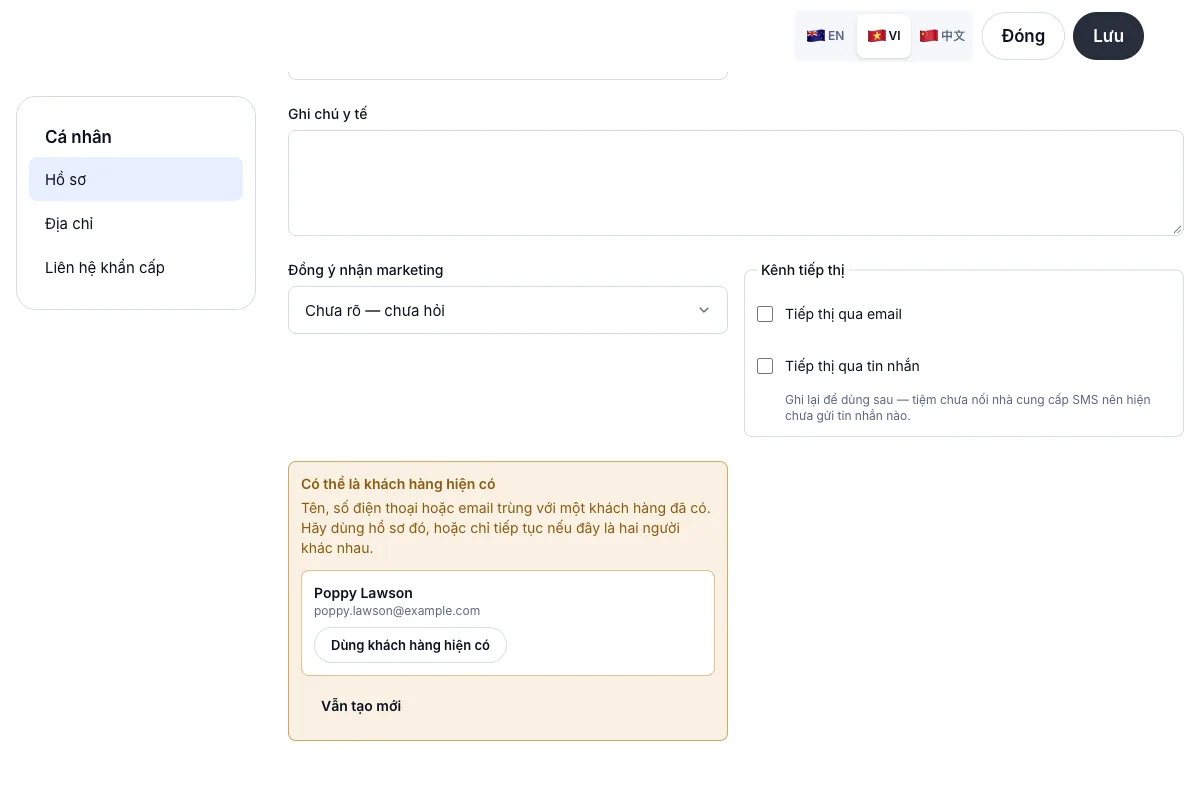
Task: Click the Có thể là khách hàng hiện có heading
Action: pos(398,484)
